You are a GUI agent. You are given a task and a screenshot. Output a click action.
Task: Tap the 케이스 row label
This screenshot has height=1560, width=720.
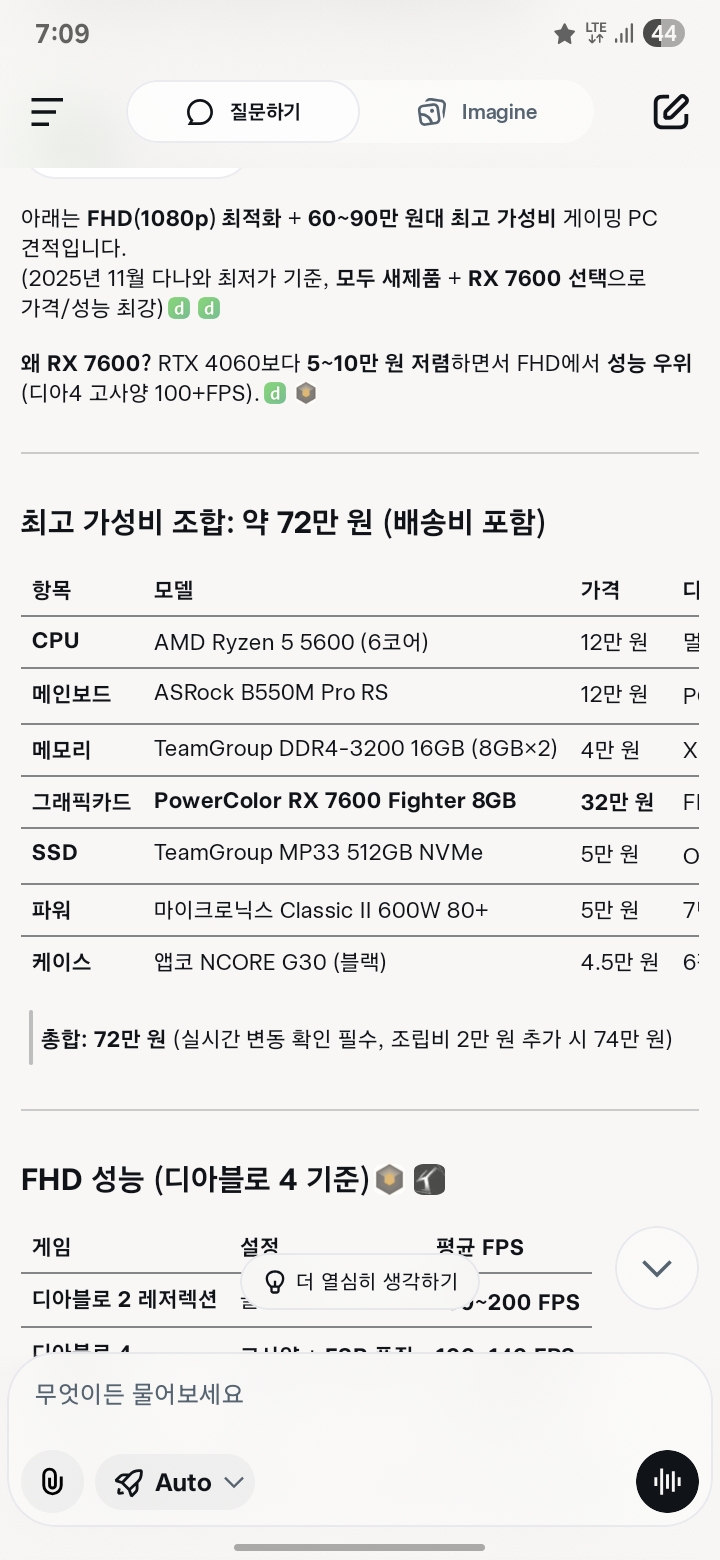pyautogui.click(x=61, y=962)
